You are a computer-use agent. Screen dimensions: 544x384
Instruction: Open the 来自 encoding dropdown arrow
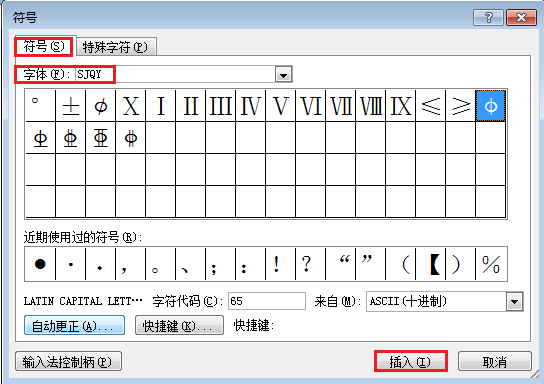515,301
